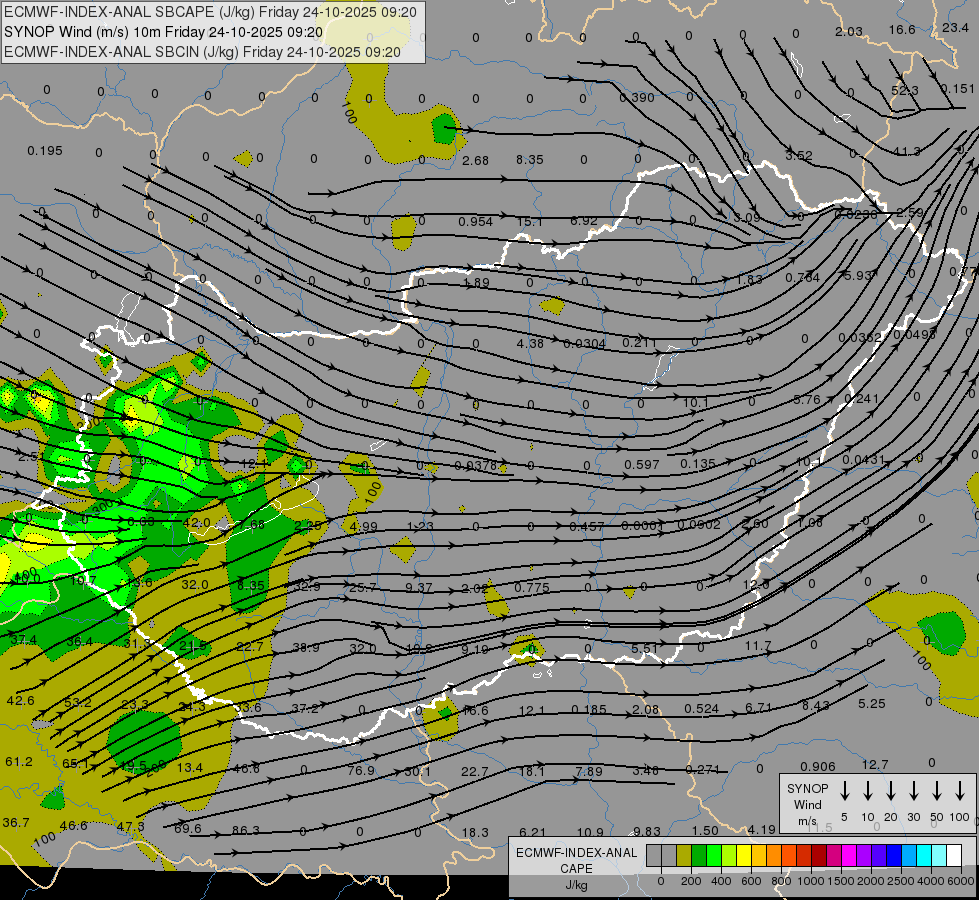Click the 2500 tick label in CAPE legend
This screenshot has width=979, height=900.
pos(901,881)
